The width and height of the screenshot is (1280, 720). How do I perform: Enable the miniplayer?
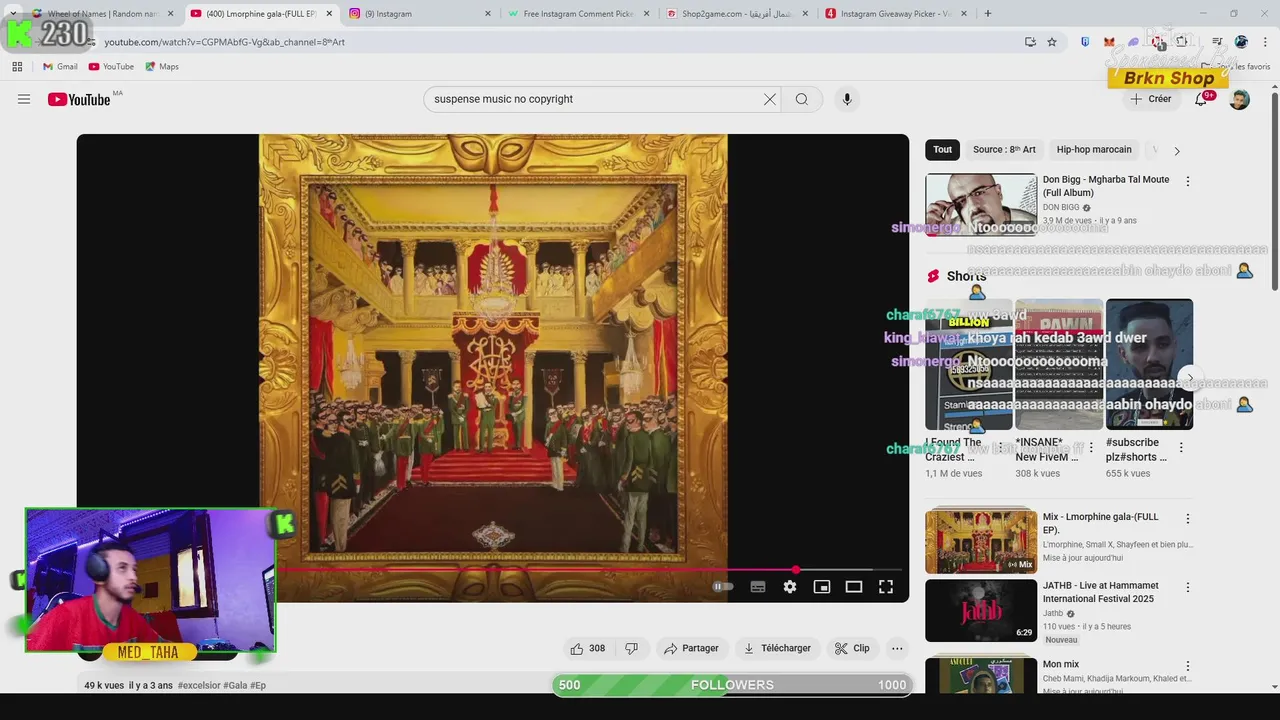[822, 587]
